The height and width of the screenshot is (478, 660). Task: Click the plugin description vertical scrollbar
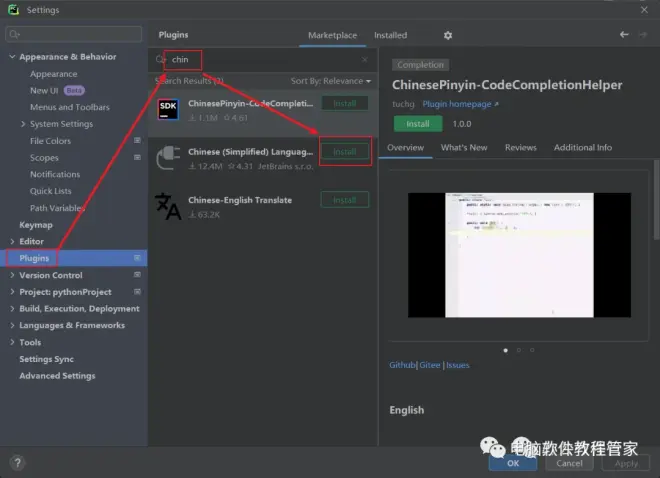pyautogui.click(x=657, y=199)
